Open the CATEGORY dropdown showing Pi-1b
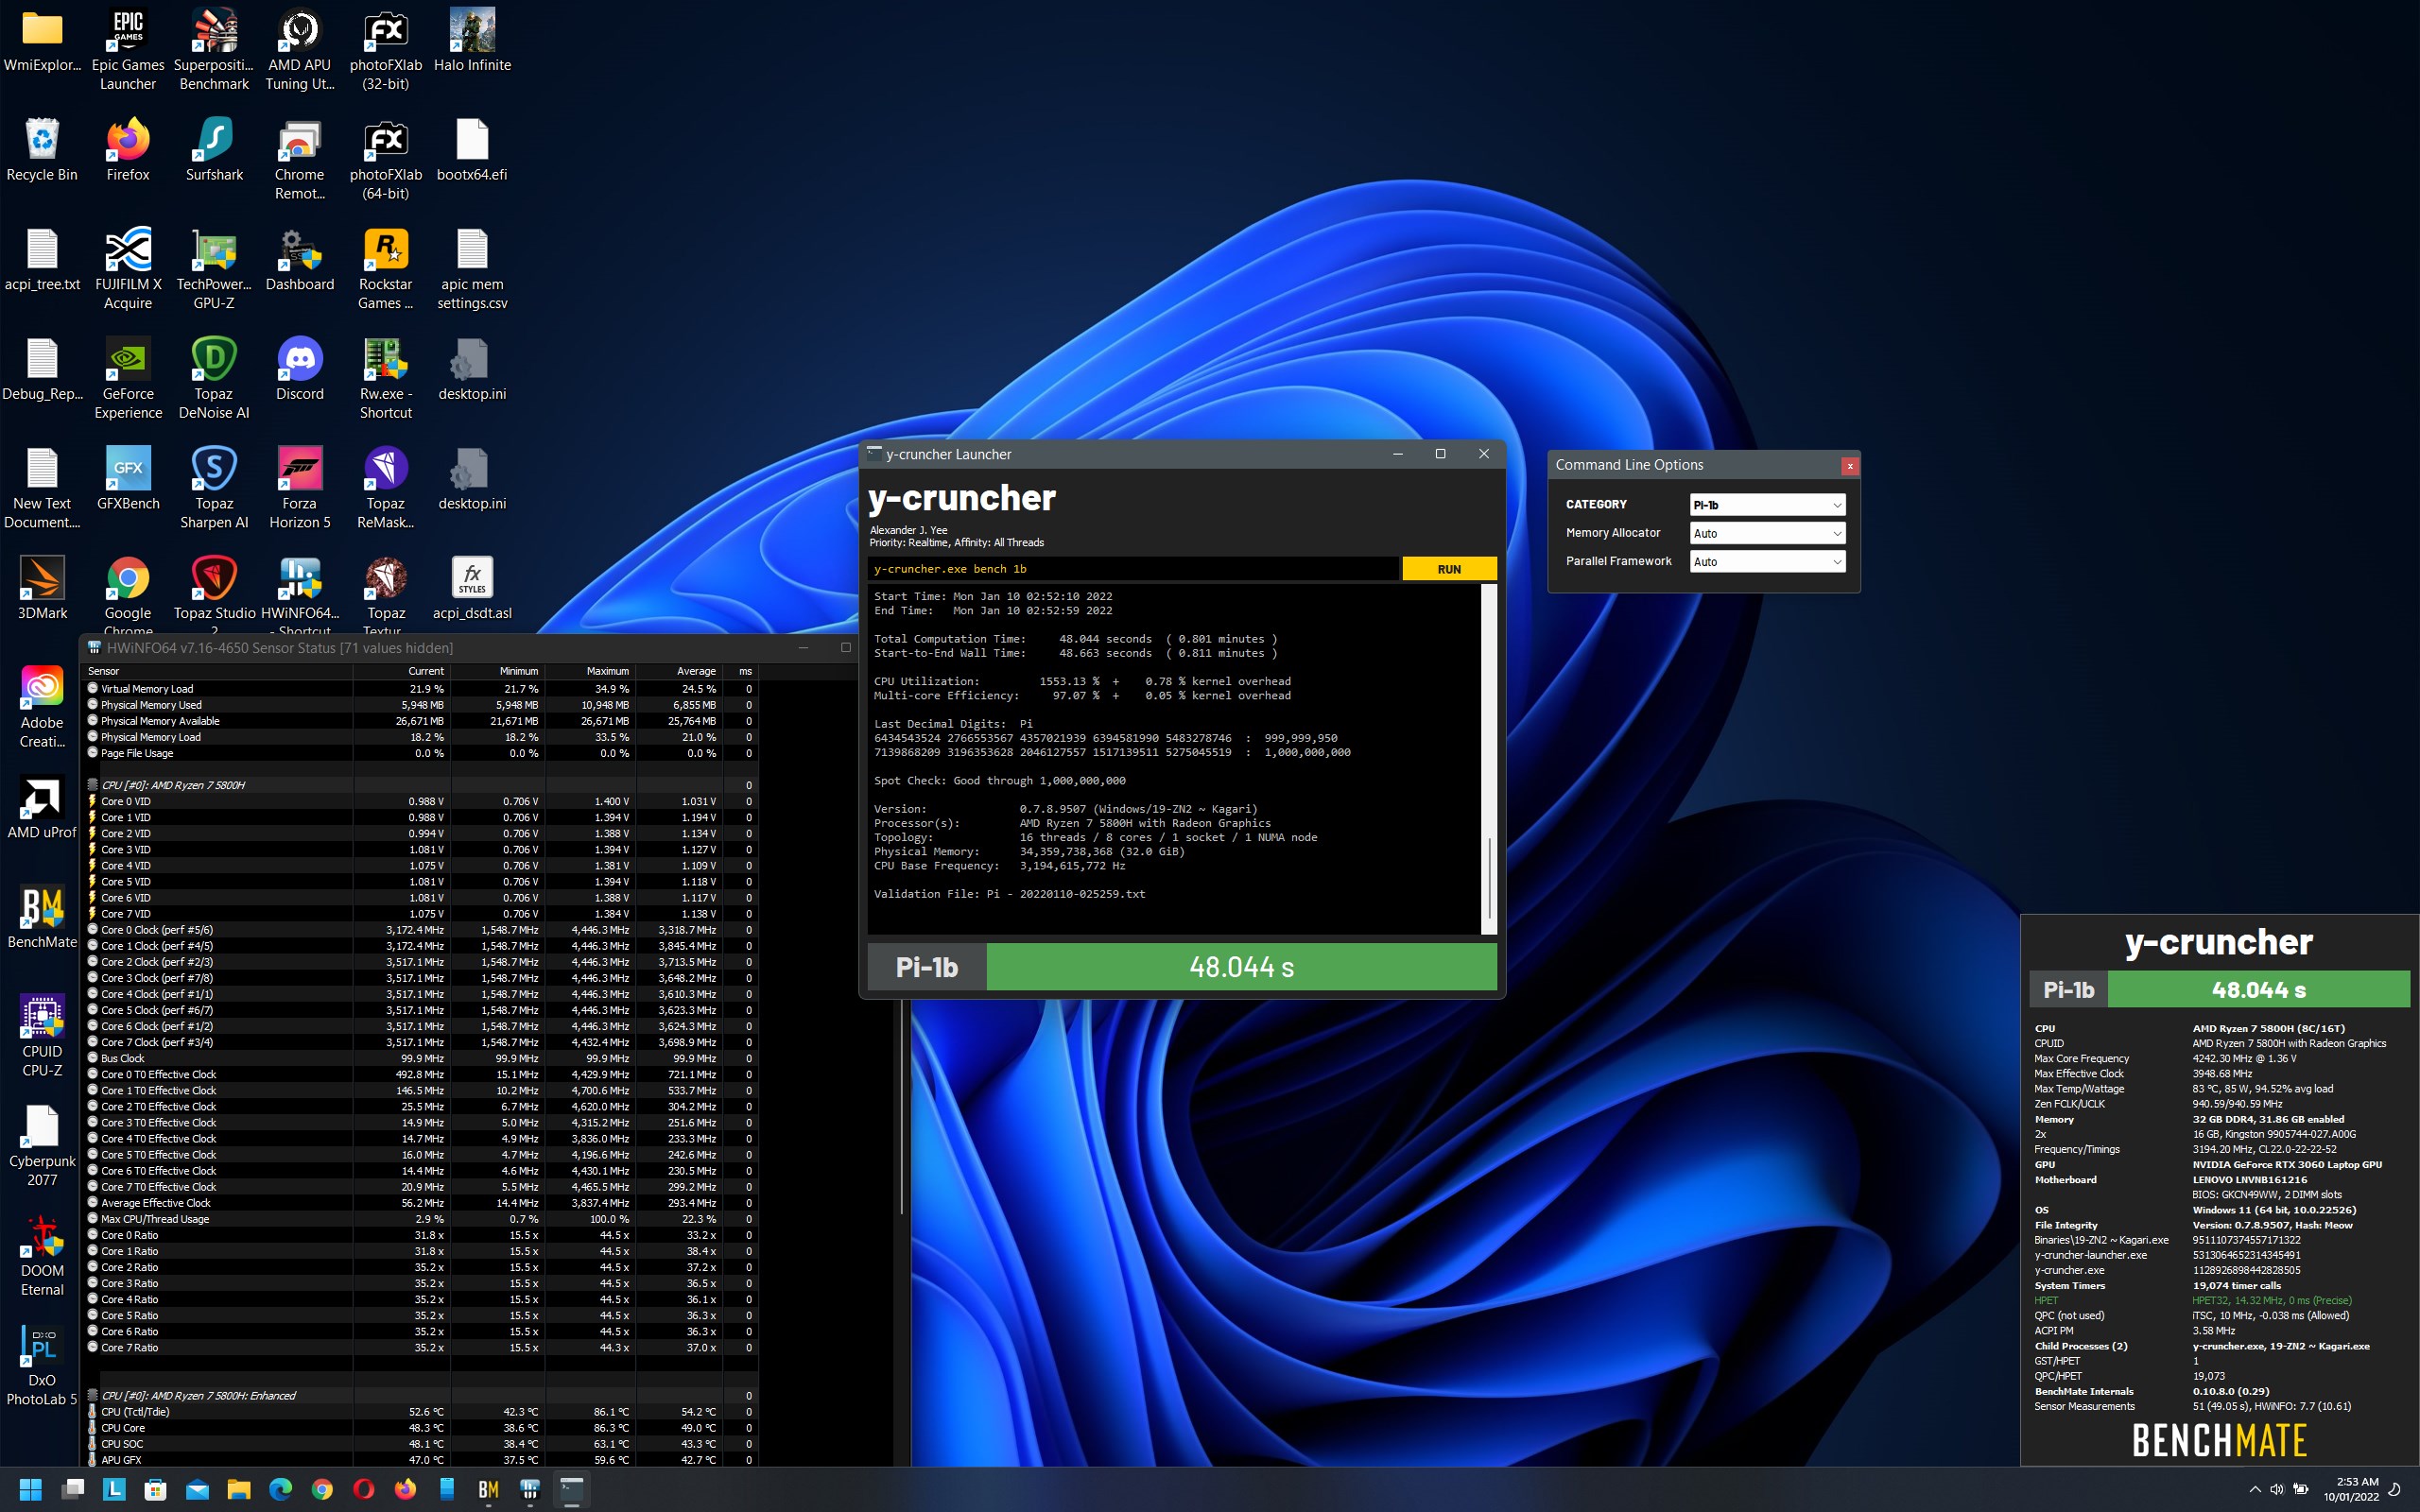The image size is (2420, 1512). [1766, 505]
